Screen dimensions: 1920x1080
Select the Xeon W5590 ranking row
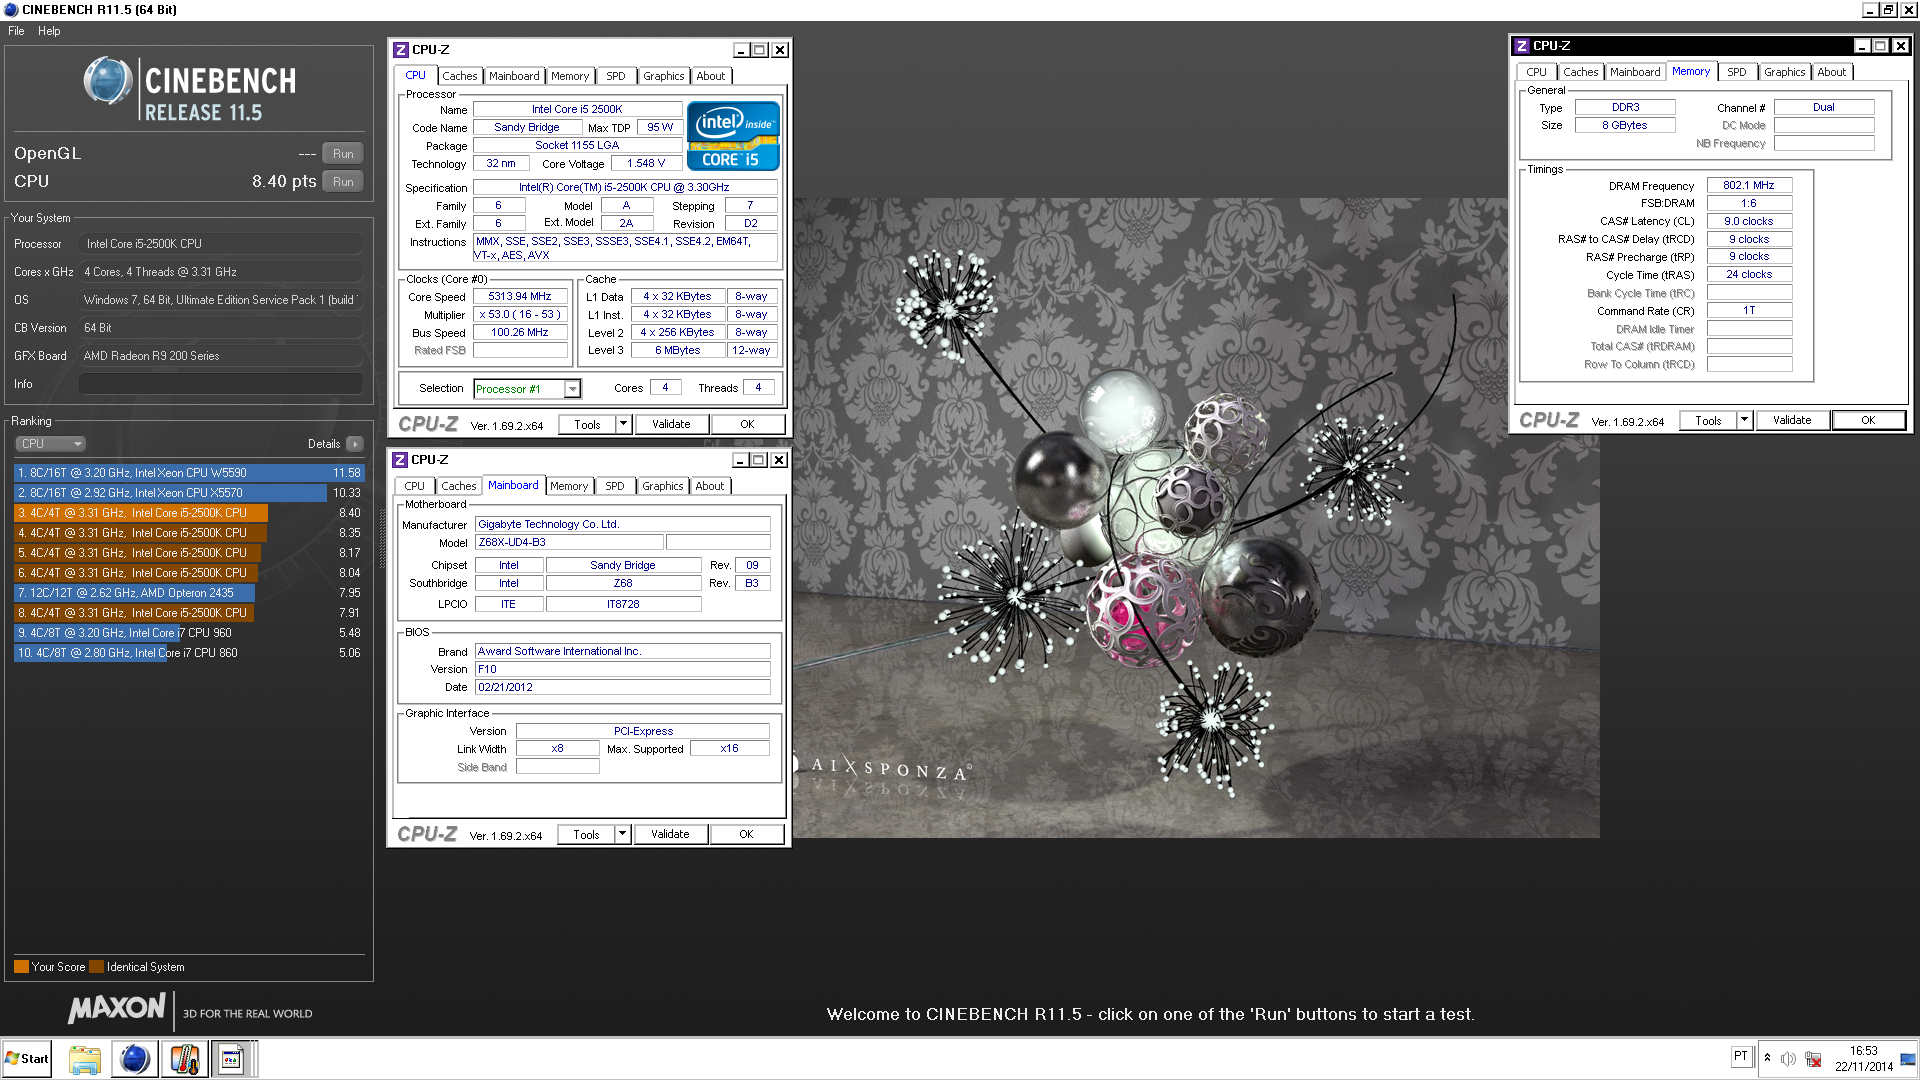189,473
